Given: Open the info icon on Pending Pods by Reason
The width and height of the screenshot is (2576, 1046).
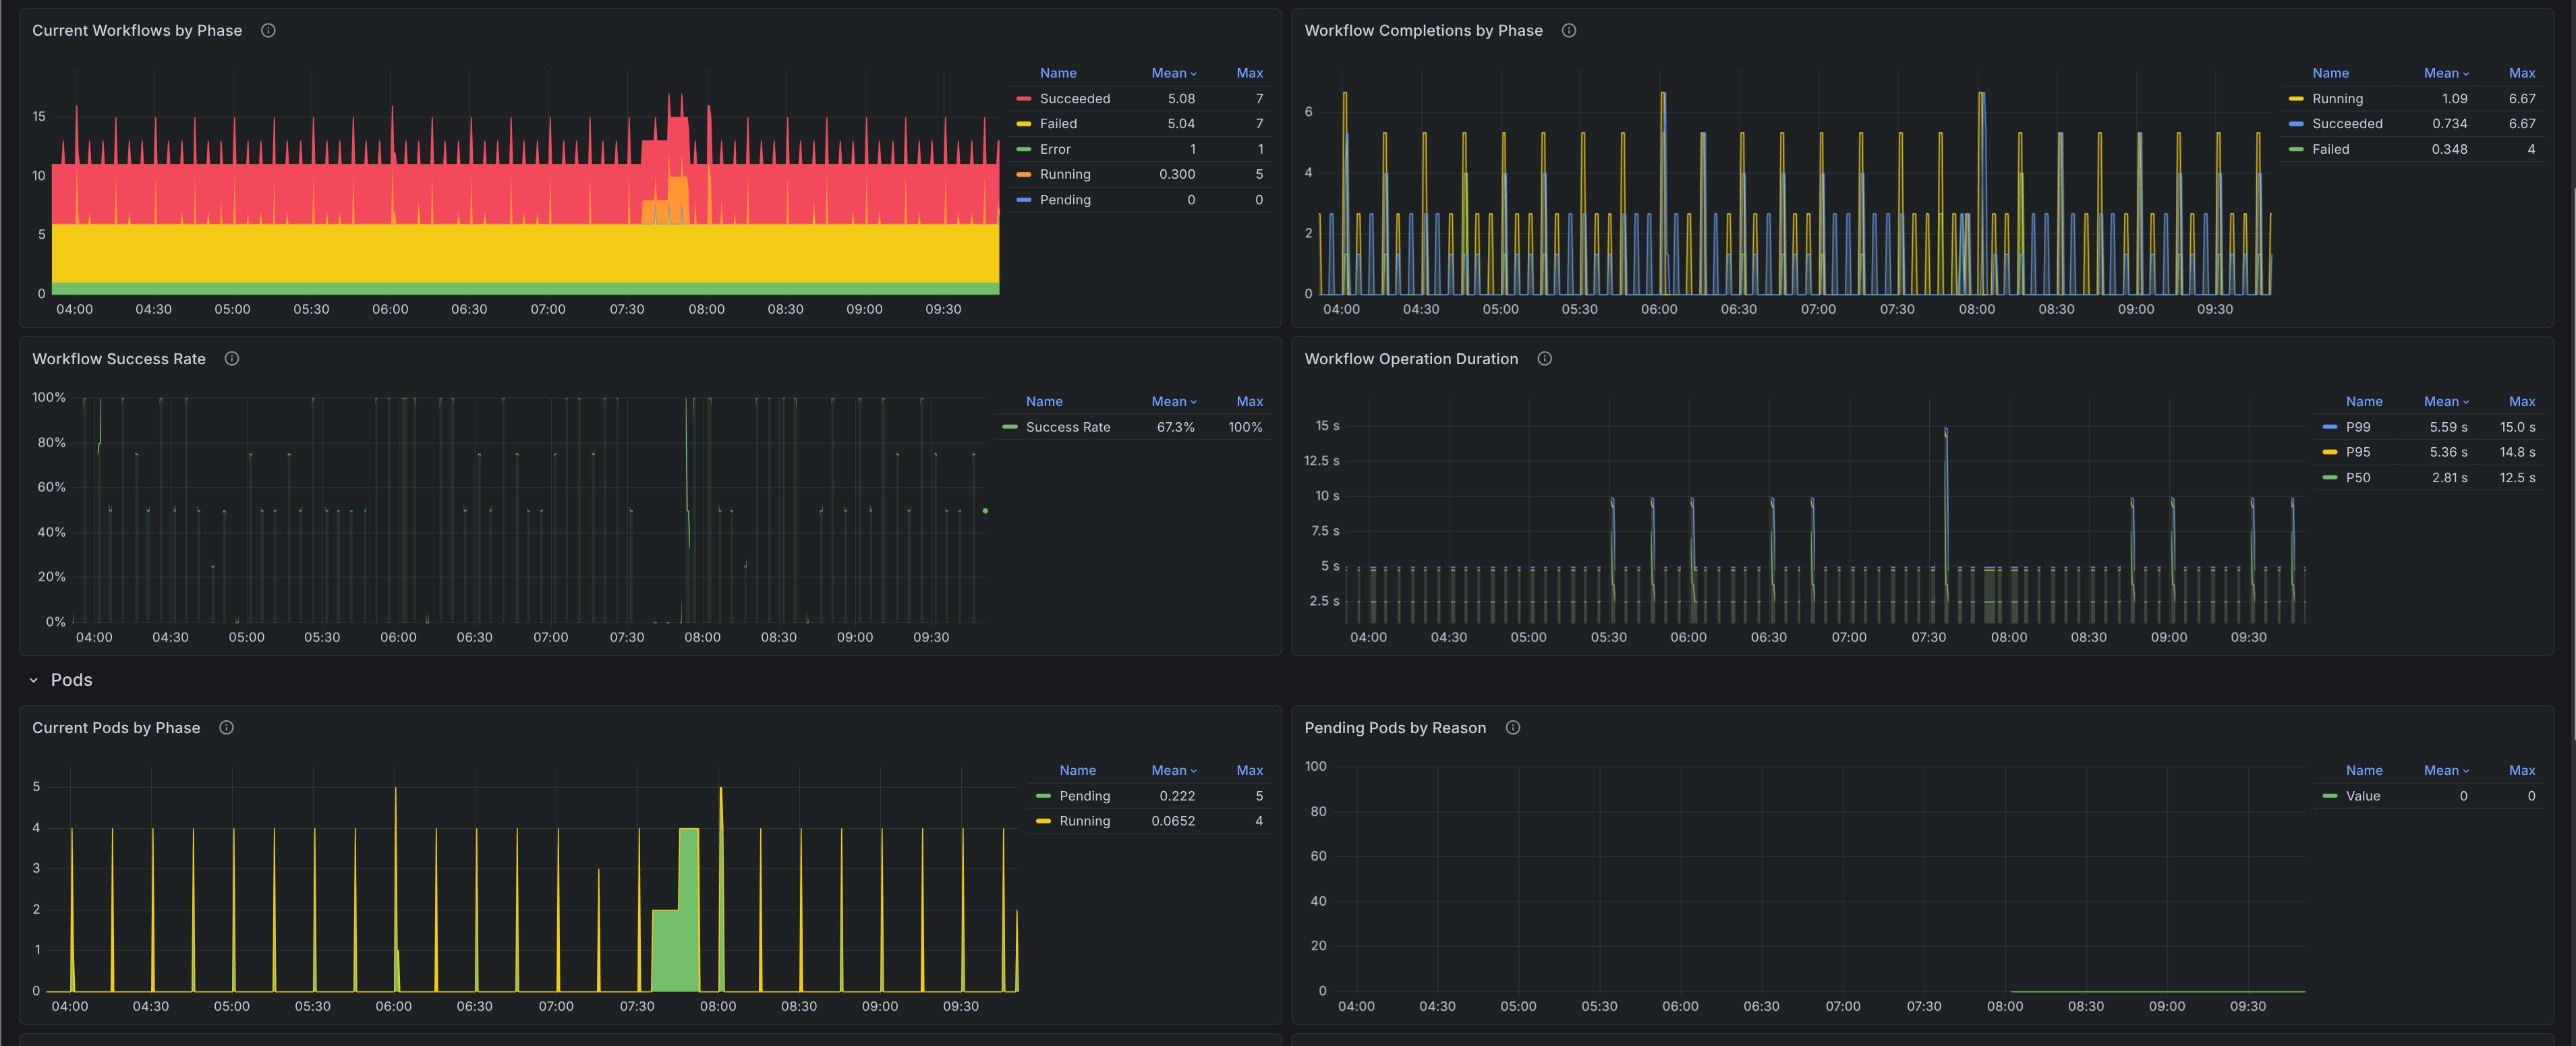Looking at the screenshot, I should 1512,727.
